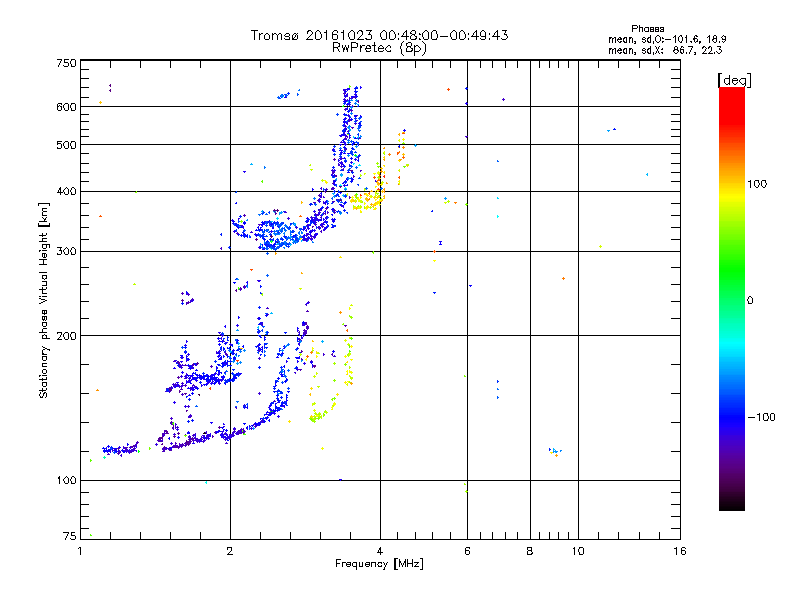Viewport: 800px width, 600px height.
Task: Click the 'Stationary phase Virtual Height [km]' axis label
Action: (44, 301)
